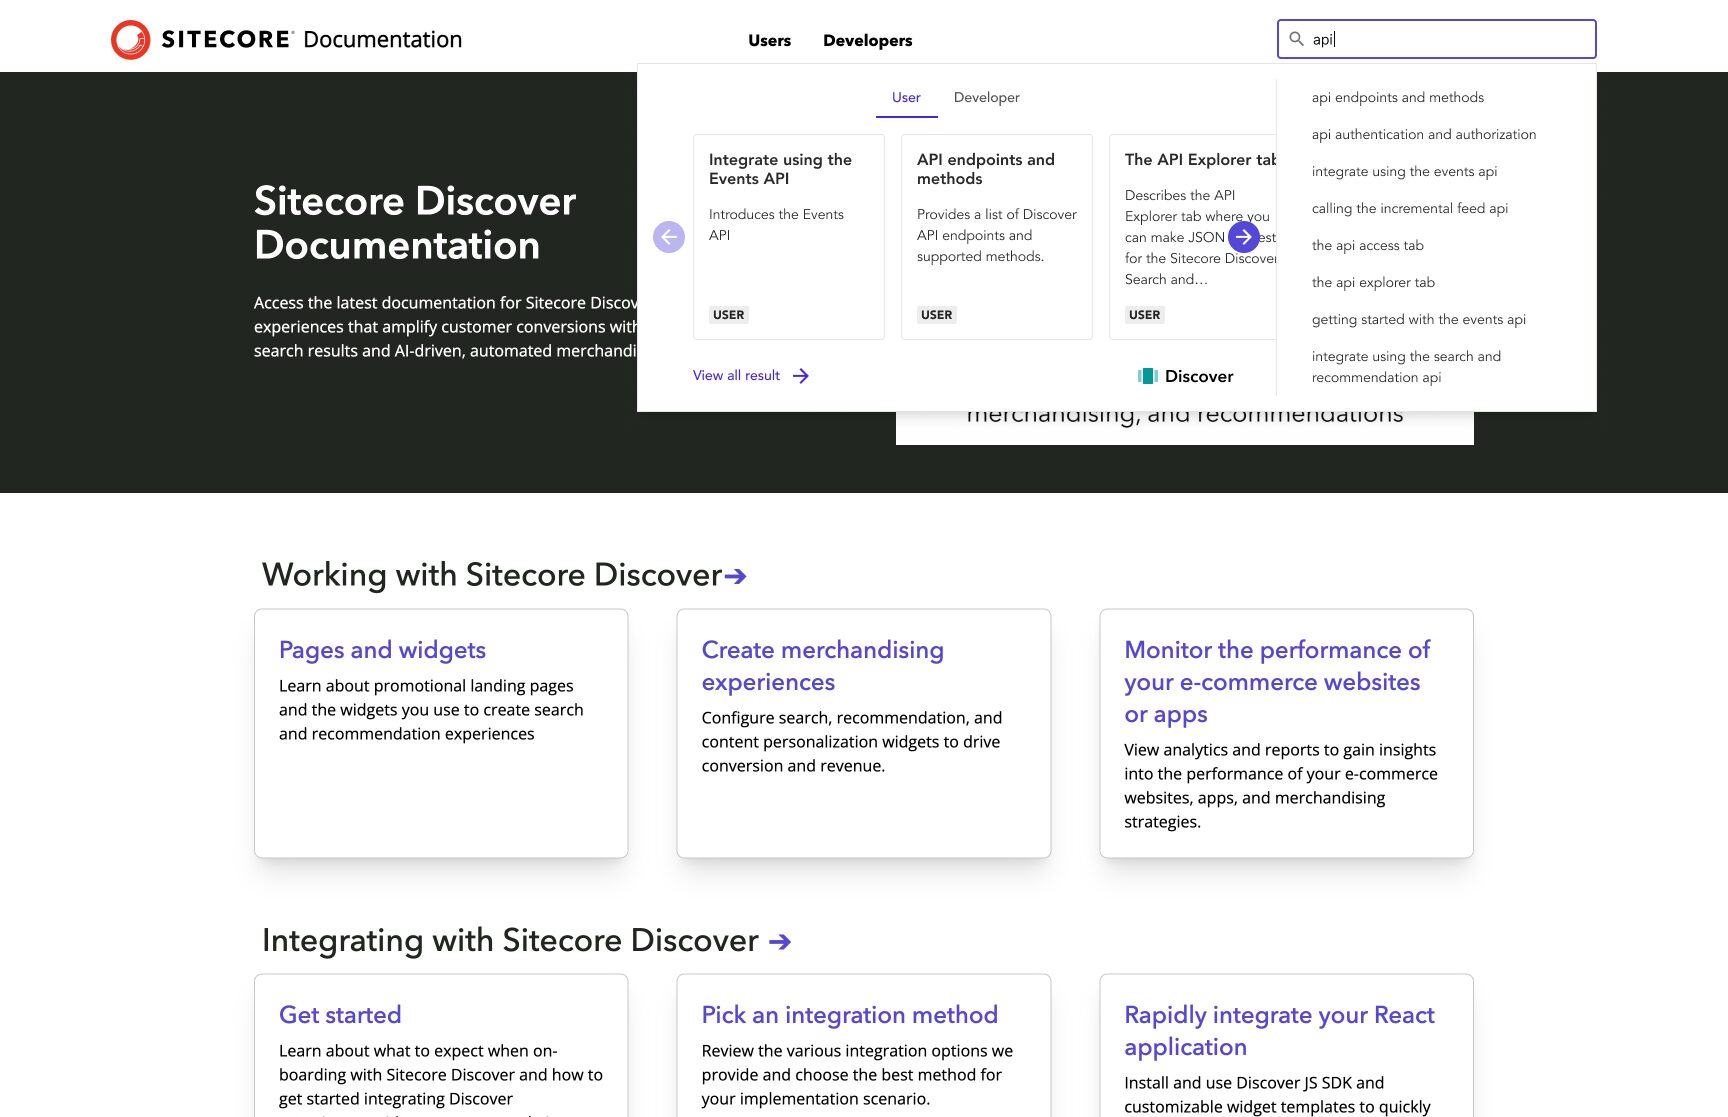Open the Users menu

coord(769,40)
